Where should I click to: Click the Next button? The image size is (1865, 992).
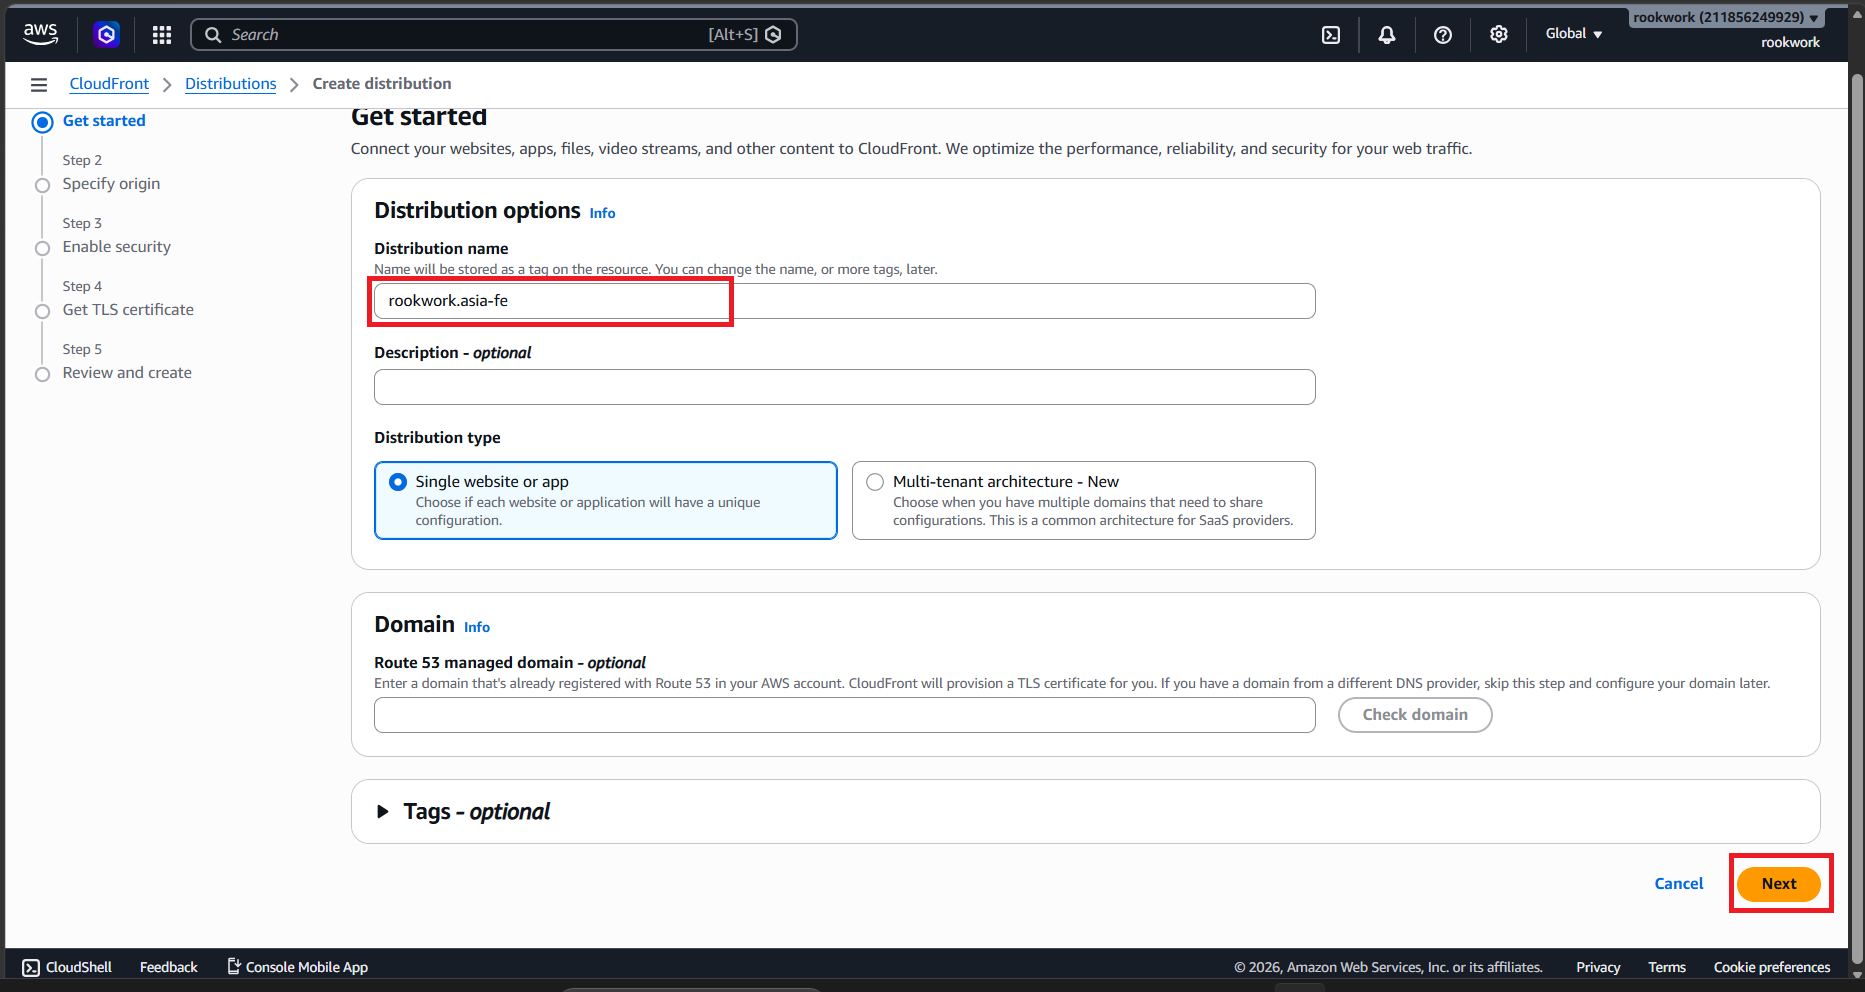[1779, 884]
